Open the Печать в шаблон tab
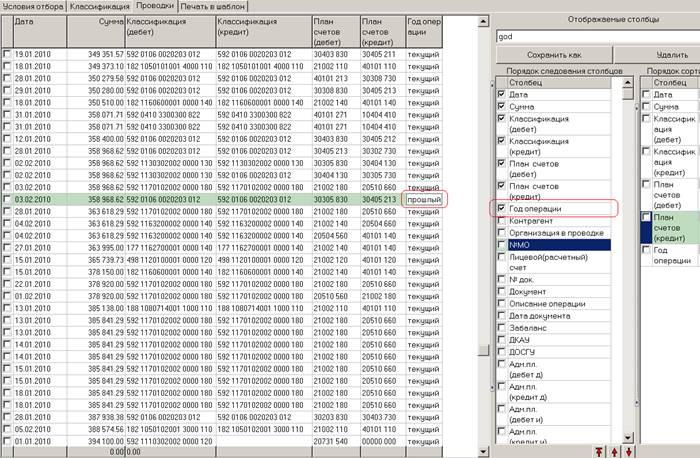 click(x=212, y=7)
